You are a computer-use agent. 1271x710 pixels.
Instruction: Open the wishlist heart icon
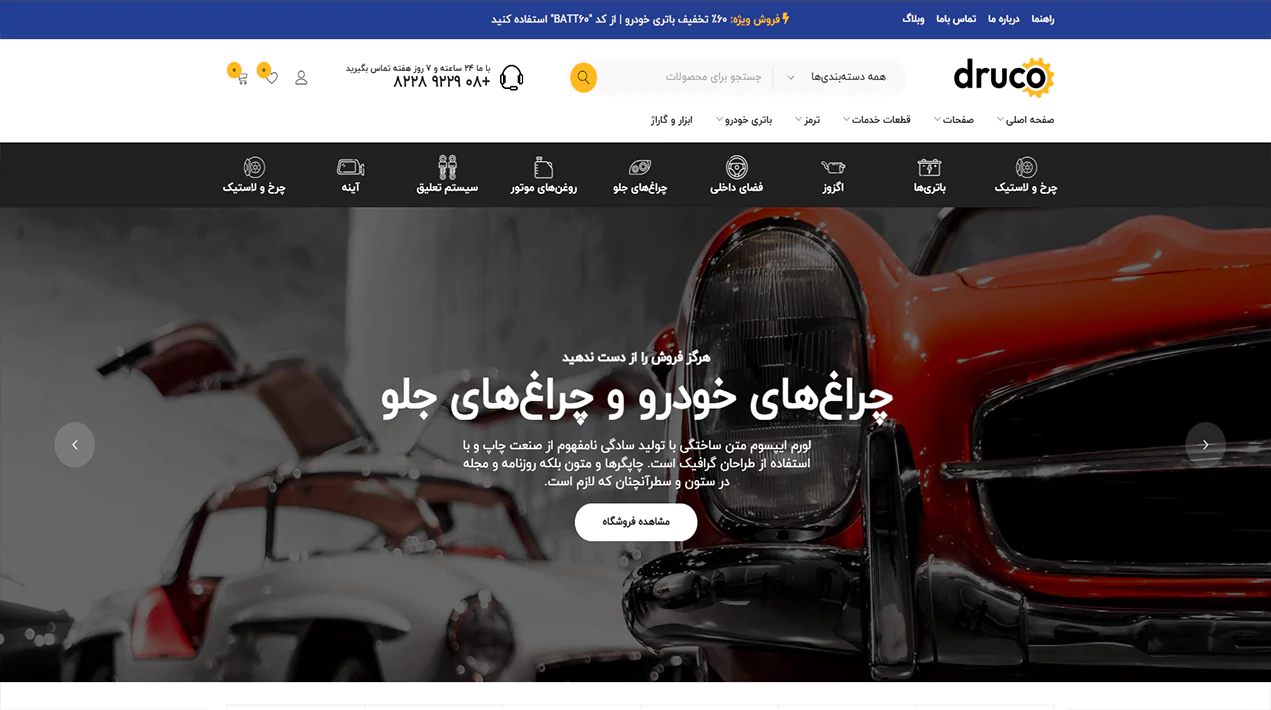pos(270,77)
